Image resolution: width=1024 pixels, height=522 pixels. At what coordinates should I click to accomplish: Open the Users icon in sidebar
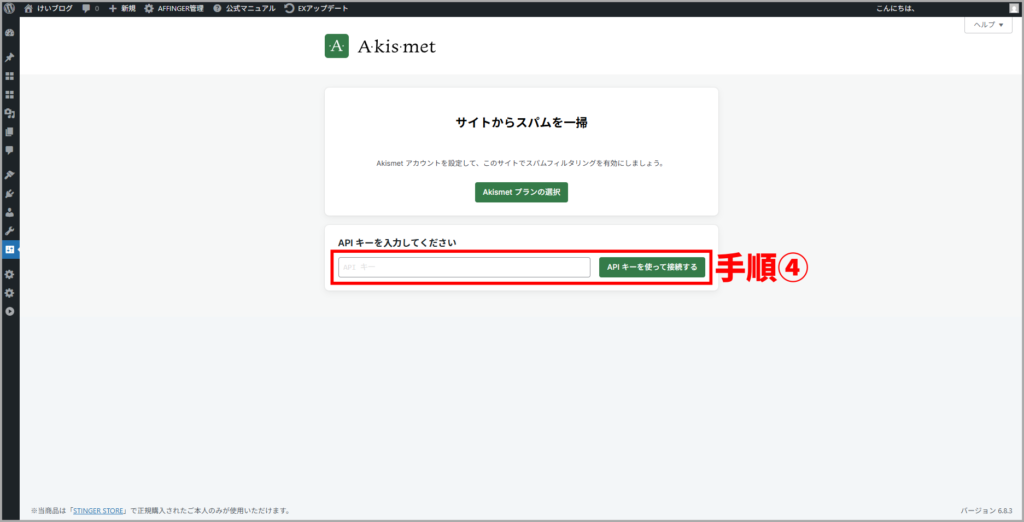pos(10,212)
